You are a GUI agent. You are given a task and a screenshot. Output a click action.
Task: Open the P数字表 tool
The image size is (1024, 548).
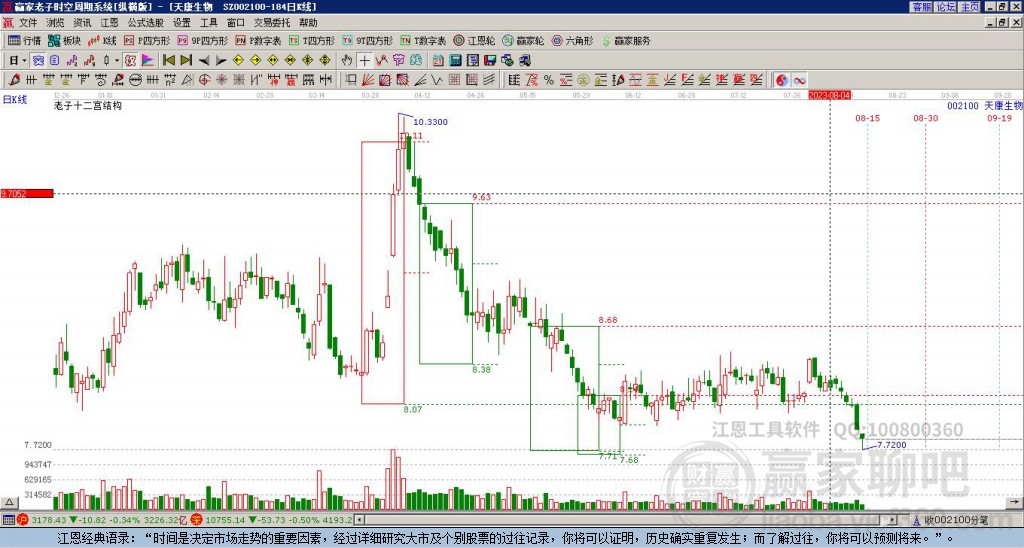pyautogui.click(x=258, y=40)
